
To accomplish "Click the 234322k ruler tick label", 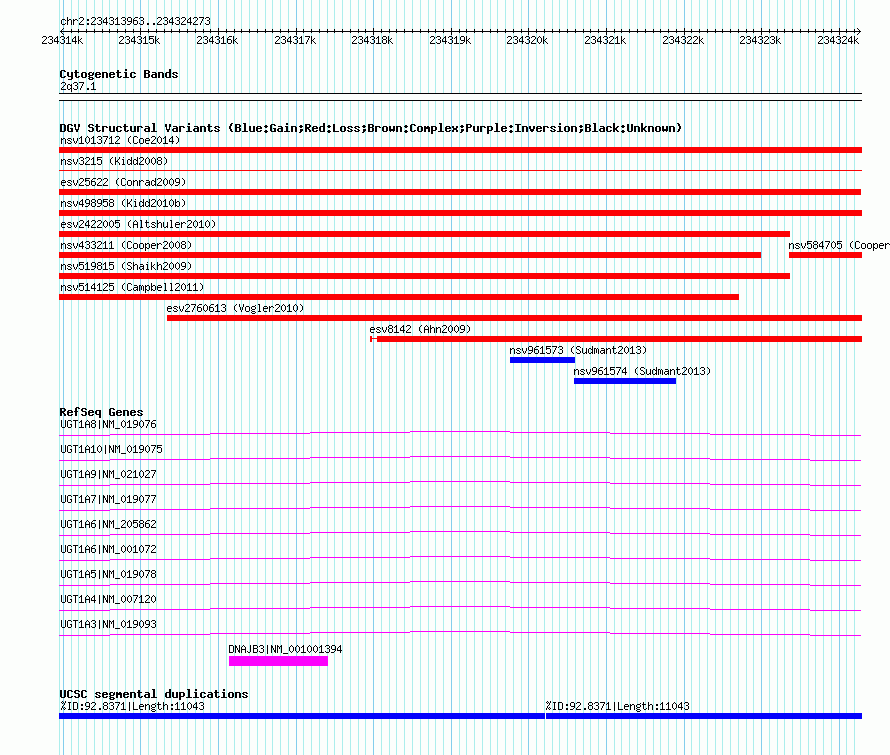I will pos(683,40).
